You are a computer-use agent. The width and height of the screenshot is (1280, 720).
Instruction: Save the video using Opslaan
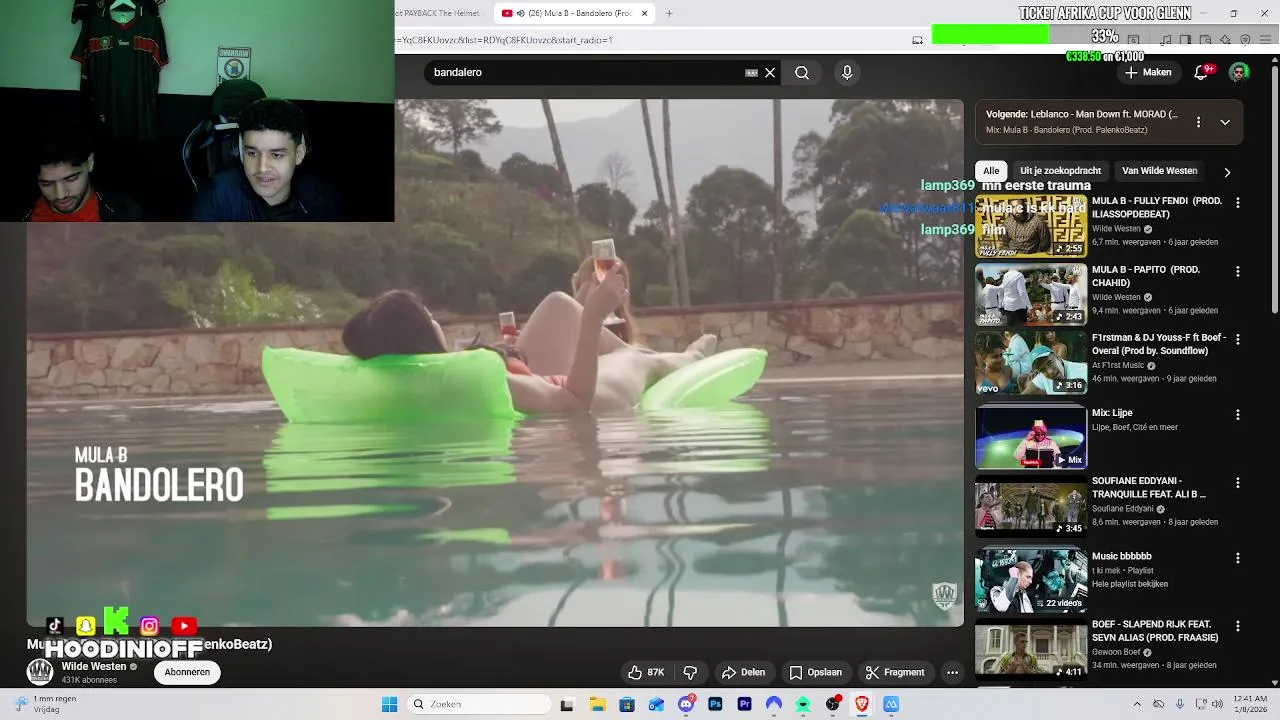[815, 672]
